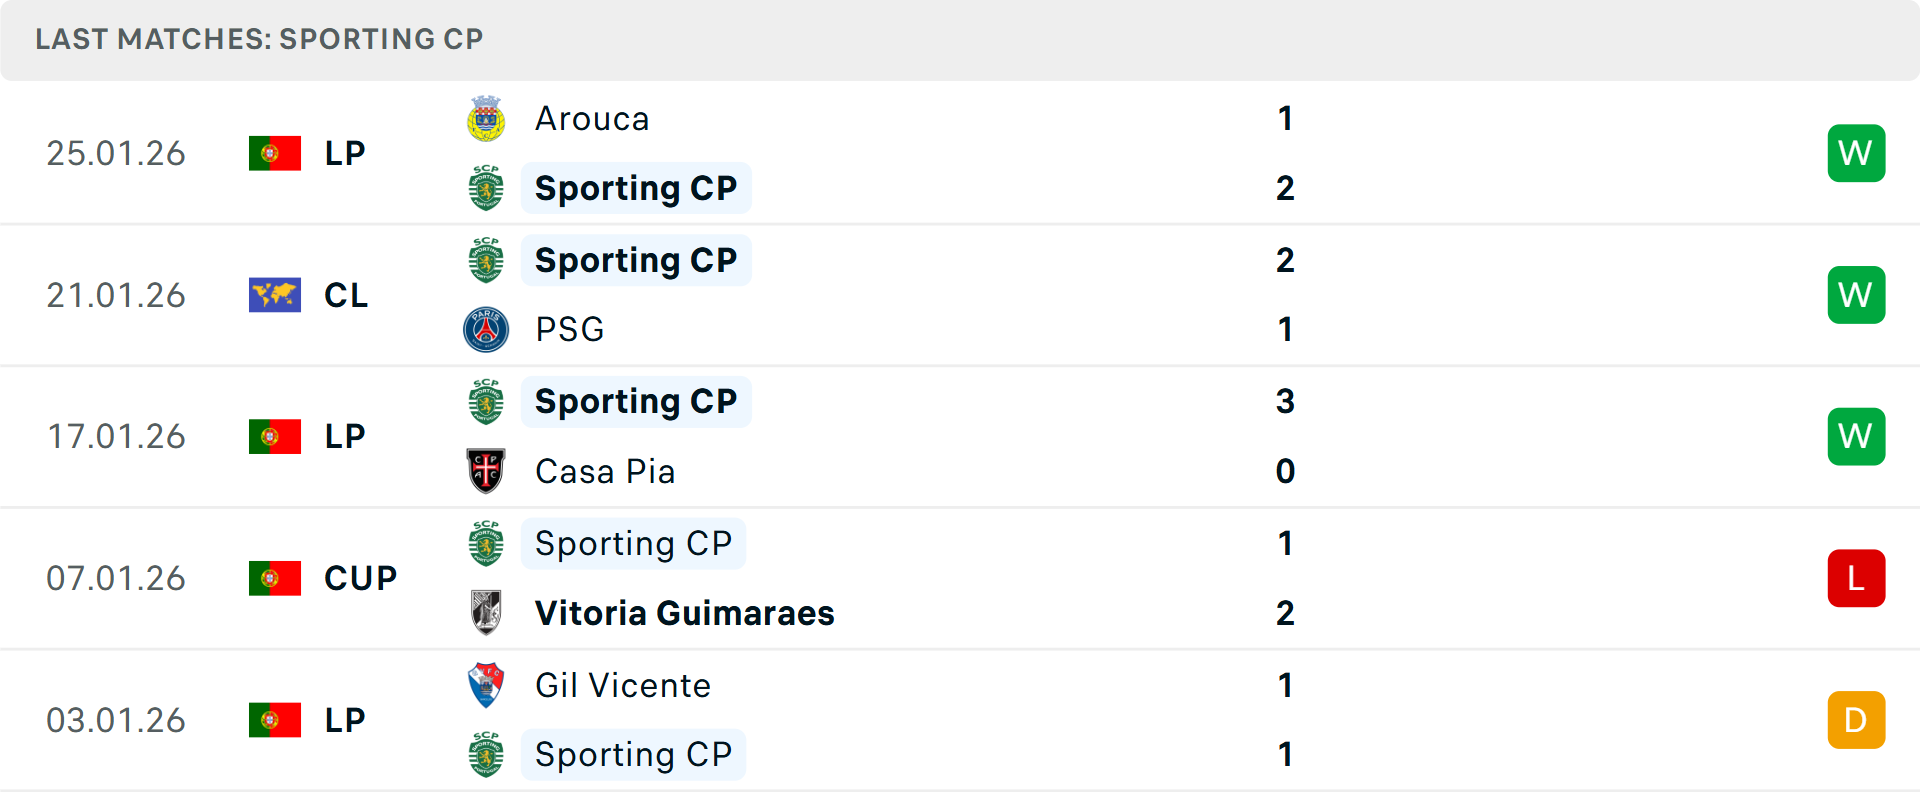This screenshot has height=792, width=1920.
Task: Select the CL competition label
Action: pos(345,294)
